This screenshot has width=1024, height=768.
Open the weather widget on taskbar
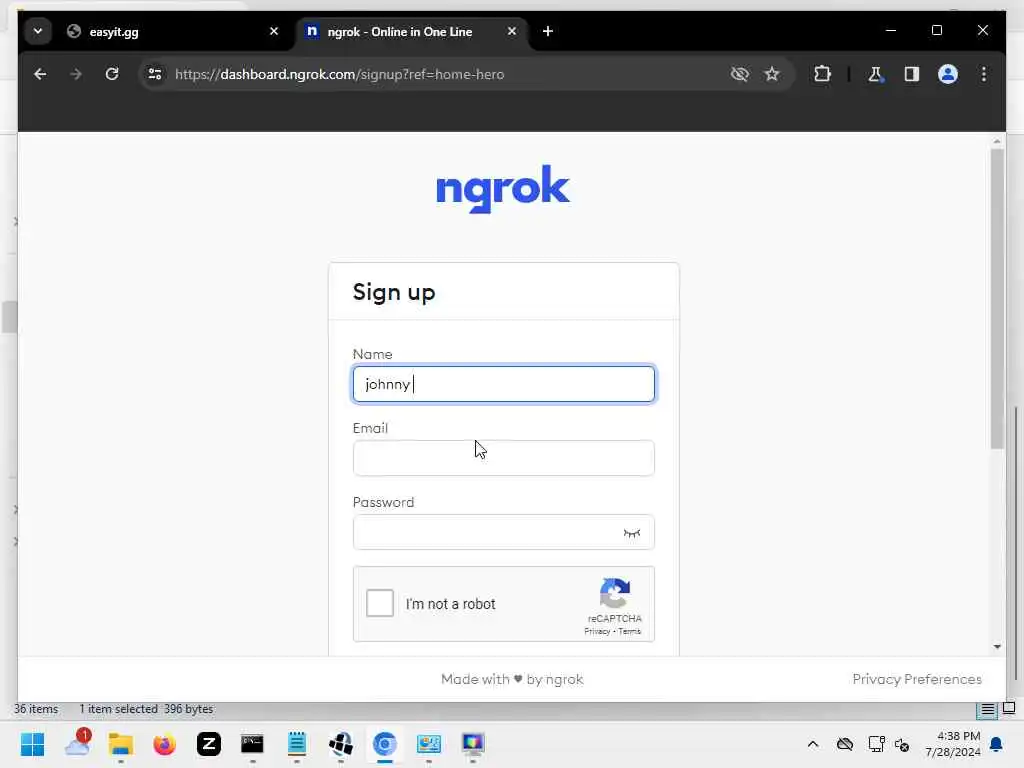click(77, 744)
